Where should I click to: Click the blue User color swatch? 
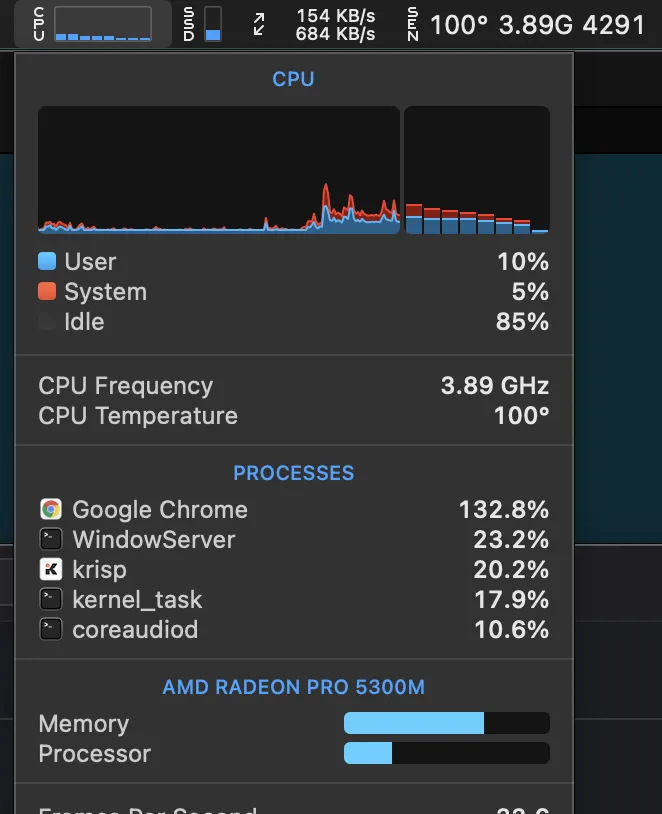point(47,262)
